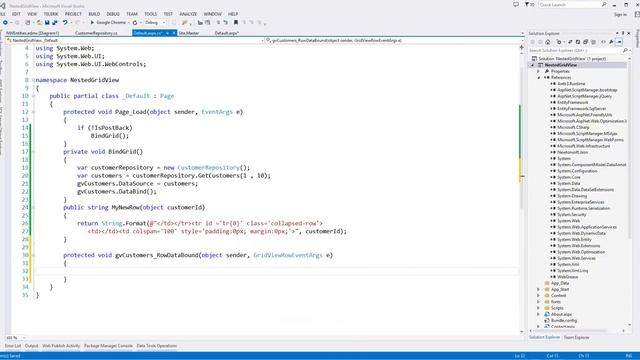The image size is (640, 360).
Task: Click the Sign in link
Action: [620, 14]
